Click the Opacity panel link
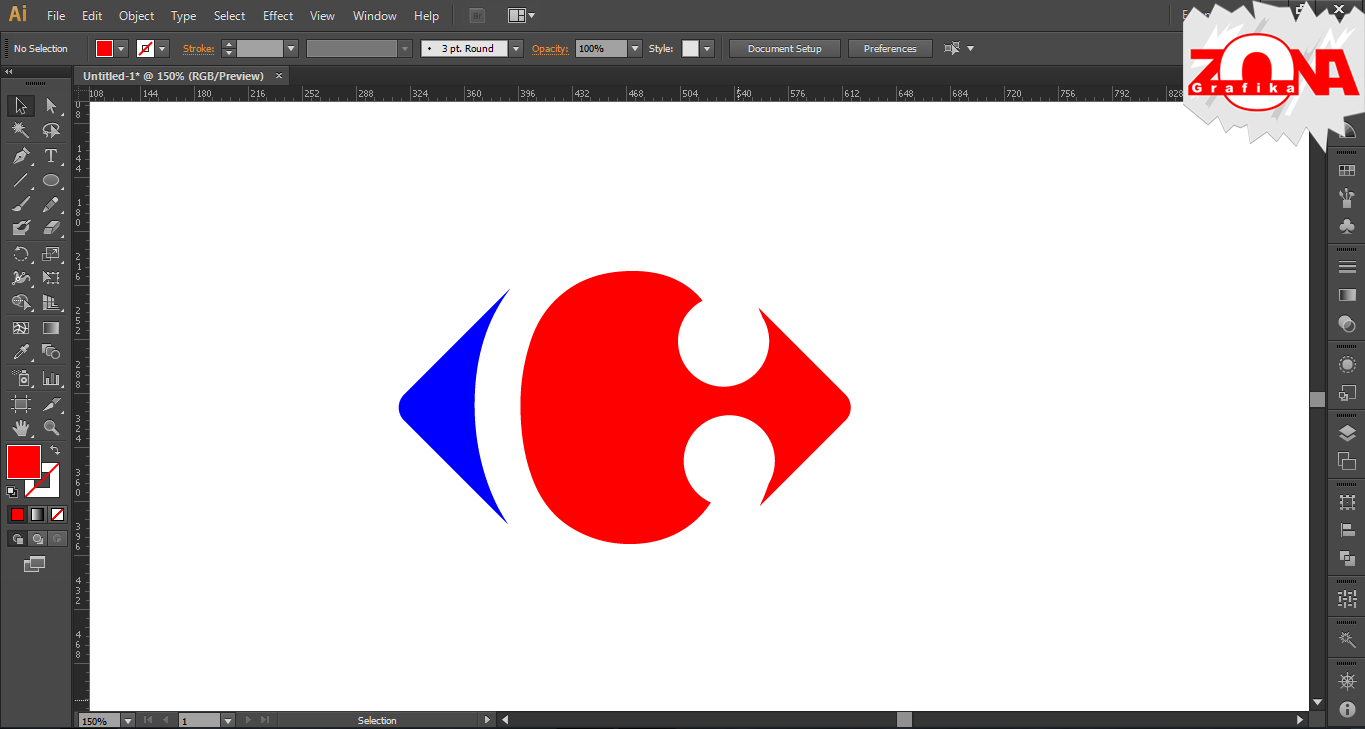The height and width of the screenshot is (729, 1365). [x=550, y=48]
